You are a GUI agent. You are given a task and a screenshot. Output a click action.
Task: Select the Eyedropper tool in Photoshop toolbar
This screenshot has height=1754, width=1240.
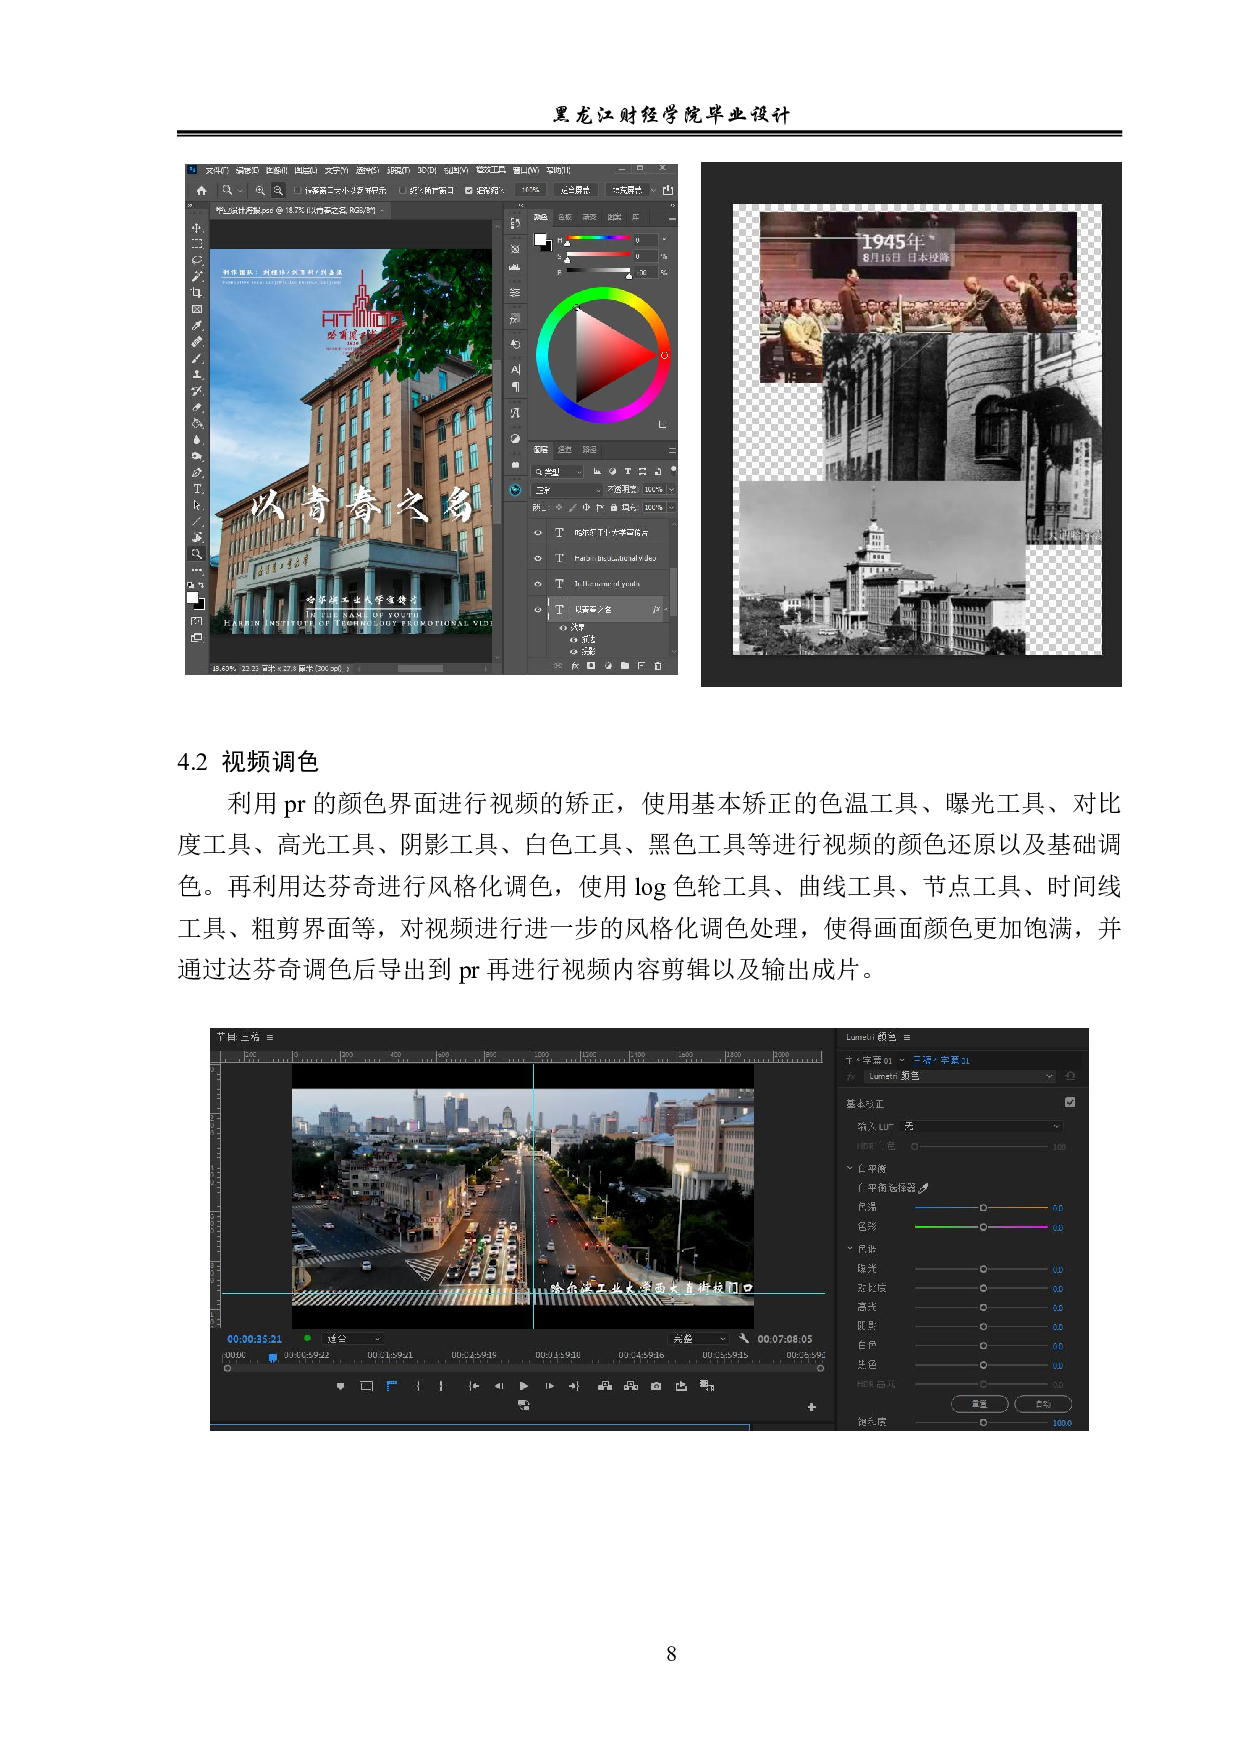pos(197,325)
